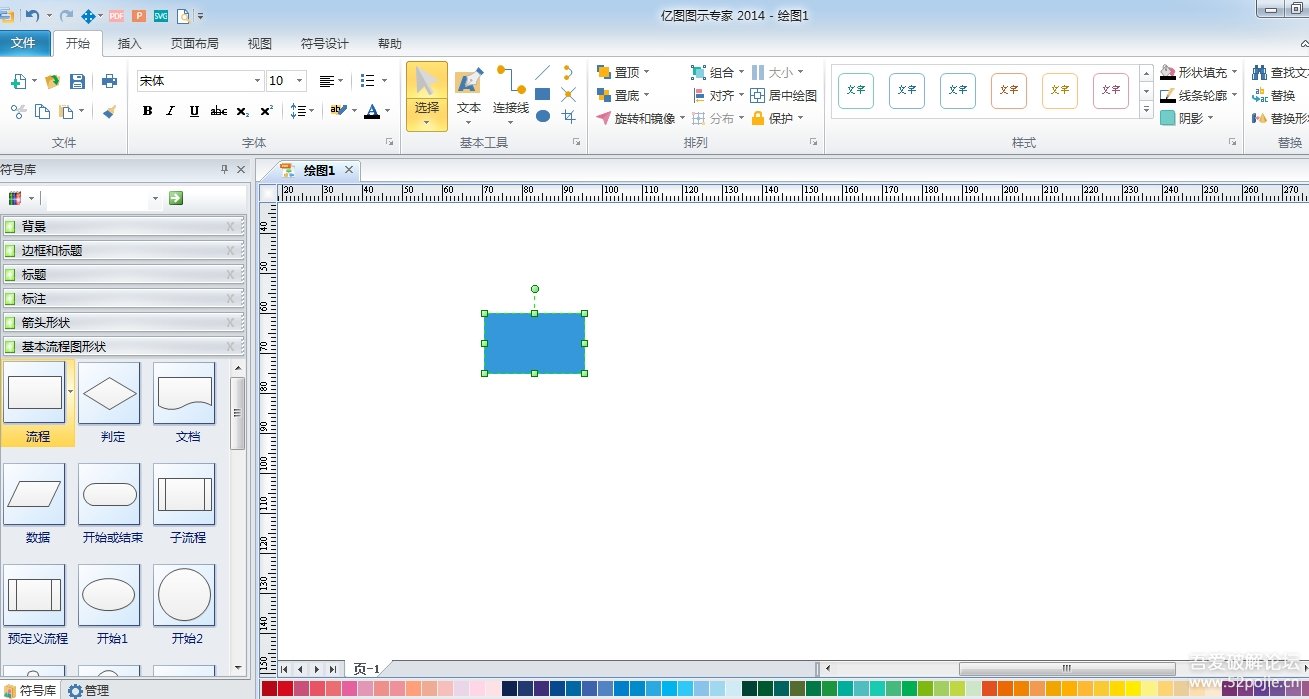1309x699 pixels.
Task: Click the printer icon in the 文件 group
Action: [109, 82]
